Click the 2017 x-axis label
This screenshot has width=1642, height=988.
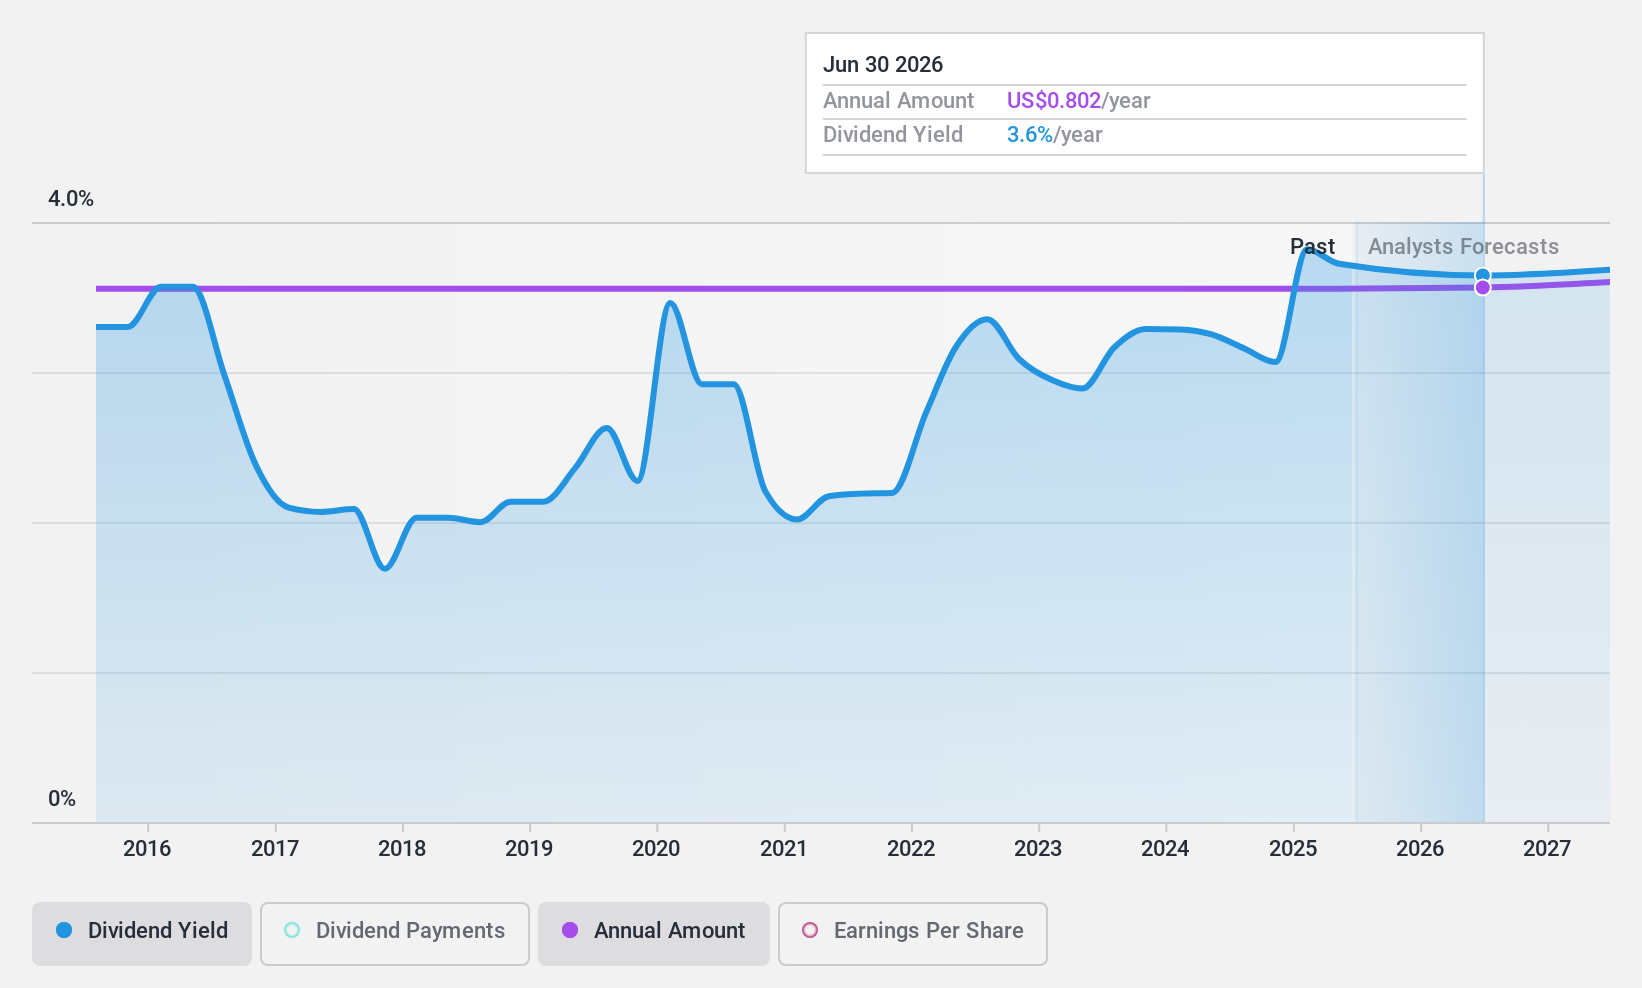click(275, 849)
